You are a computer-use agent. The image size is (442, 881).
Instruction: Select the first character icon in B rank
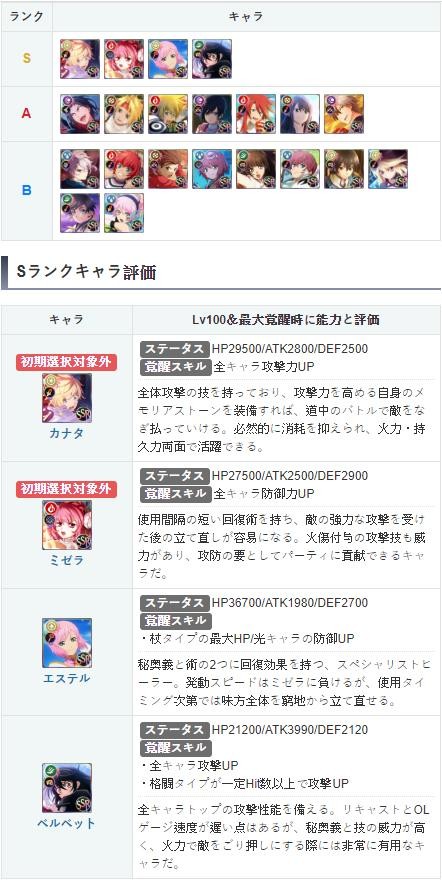(x=80, y=169)
